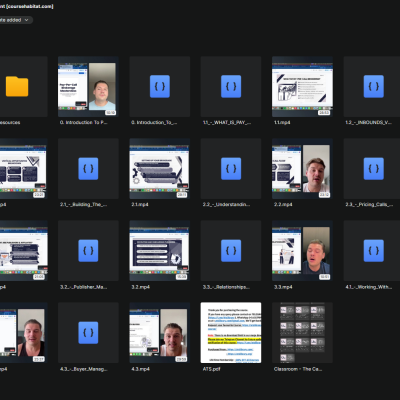Open the ATS.pdf document preview
Screen dimensions: 400x400
pos(231,333)
